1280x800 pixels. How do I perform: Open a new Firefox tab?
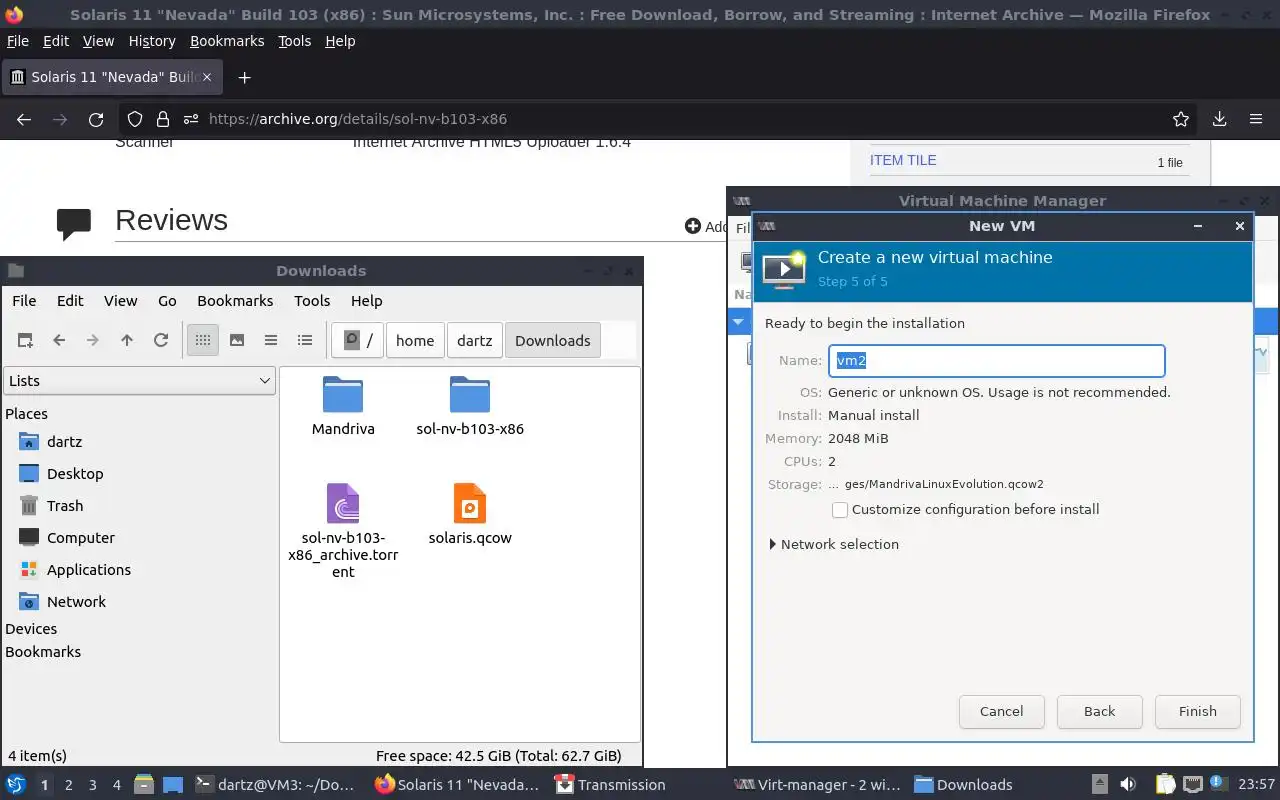pos(244,77)
